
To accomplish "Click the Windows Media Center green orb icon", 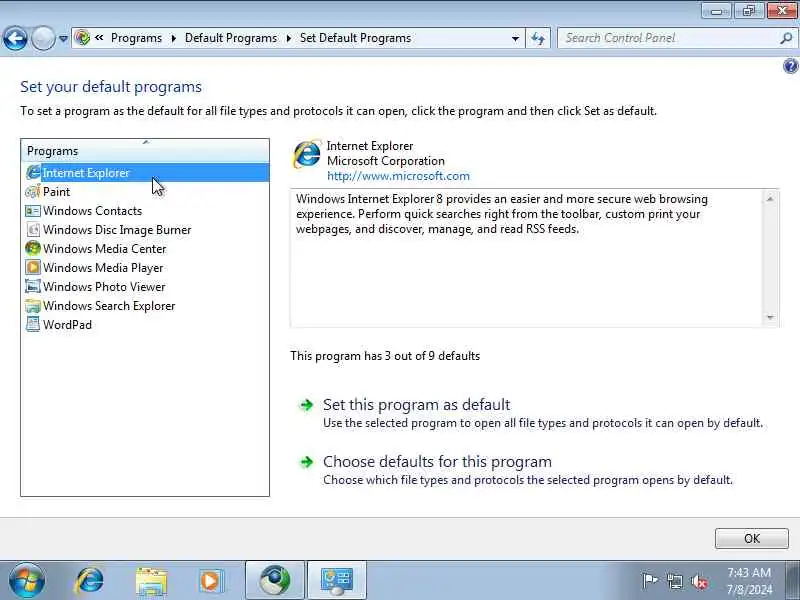I will [33, 248].
